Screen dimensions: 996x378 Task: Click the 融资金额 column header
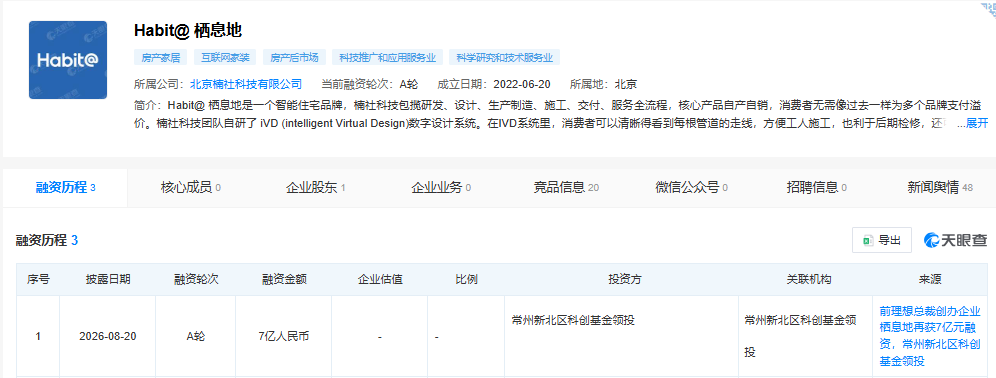click(x=284, y=280)
